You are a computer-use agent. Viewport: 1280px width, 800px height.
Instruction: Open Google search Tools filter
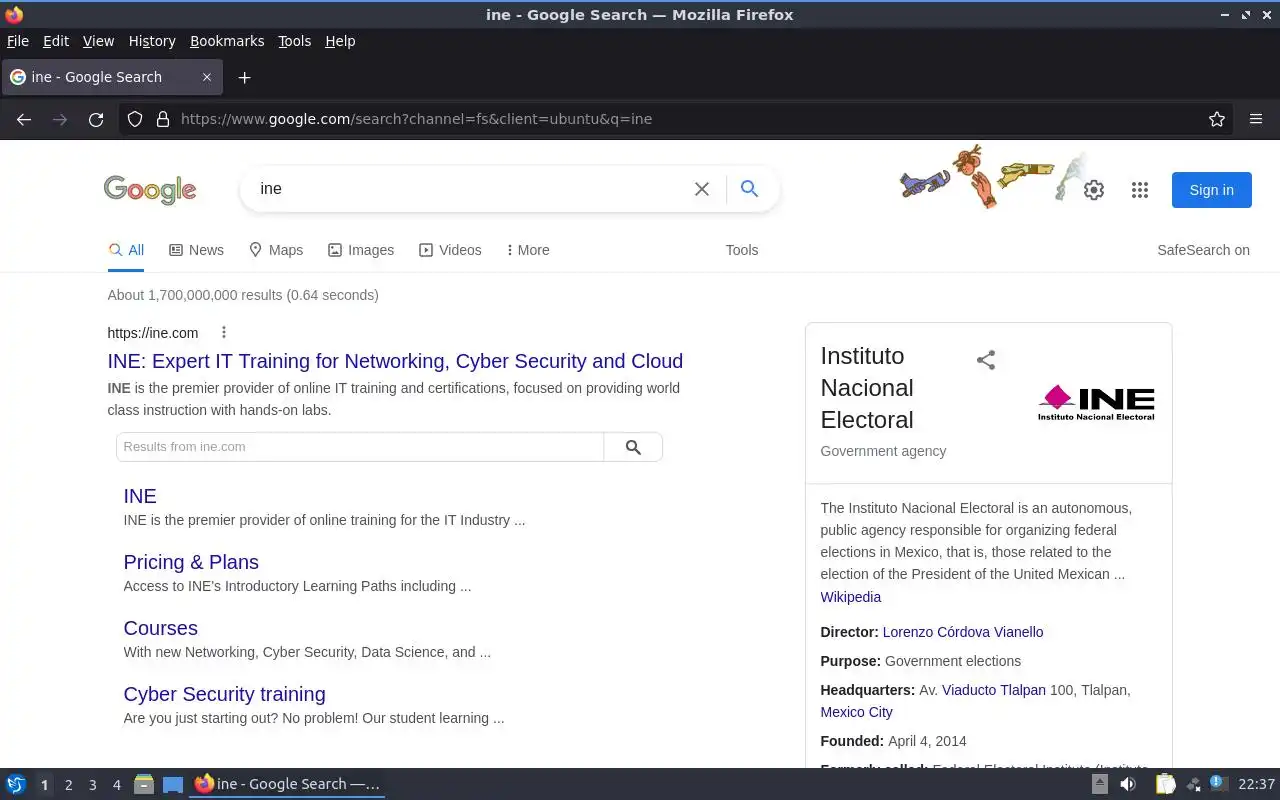click(x=742, y=250)
